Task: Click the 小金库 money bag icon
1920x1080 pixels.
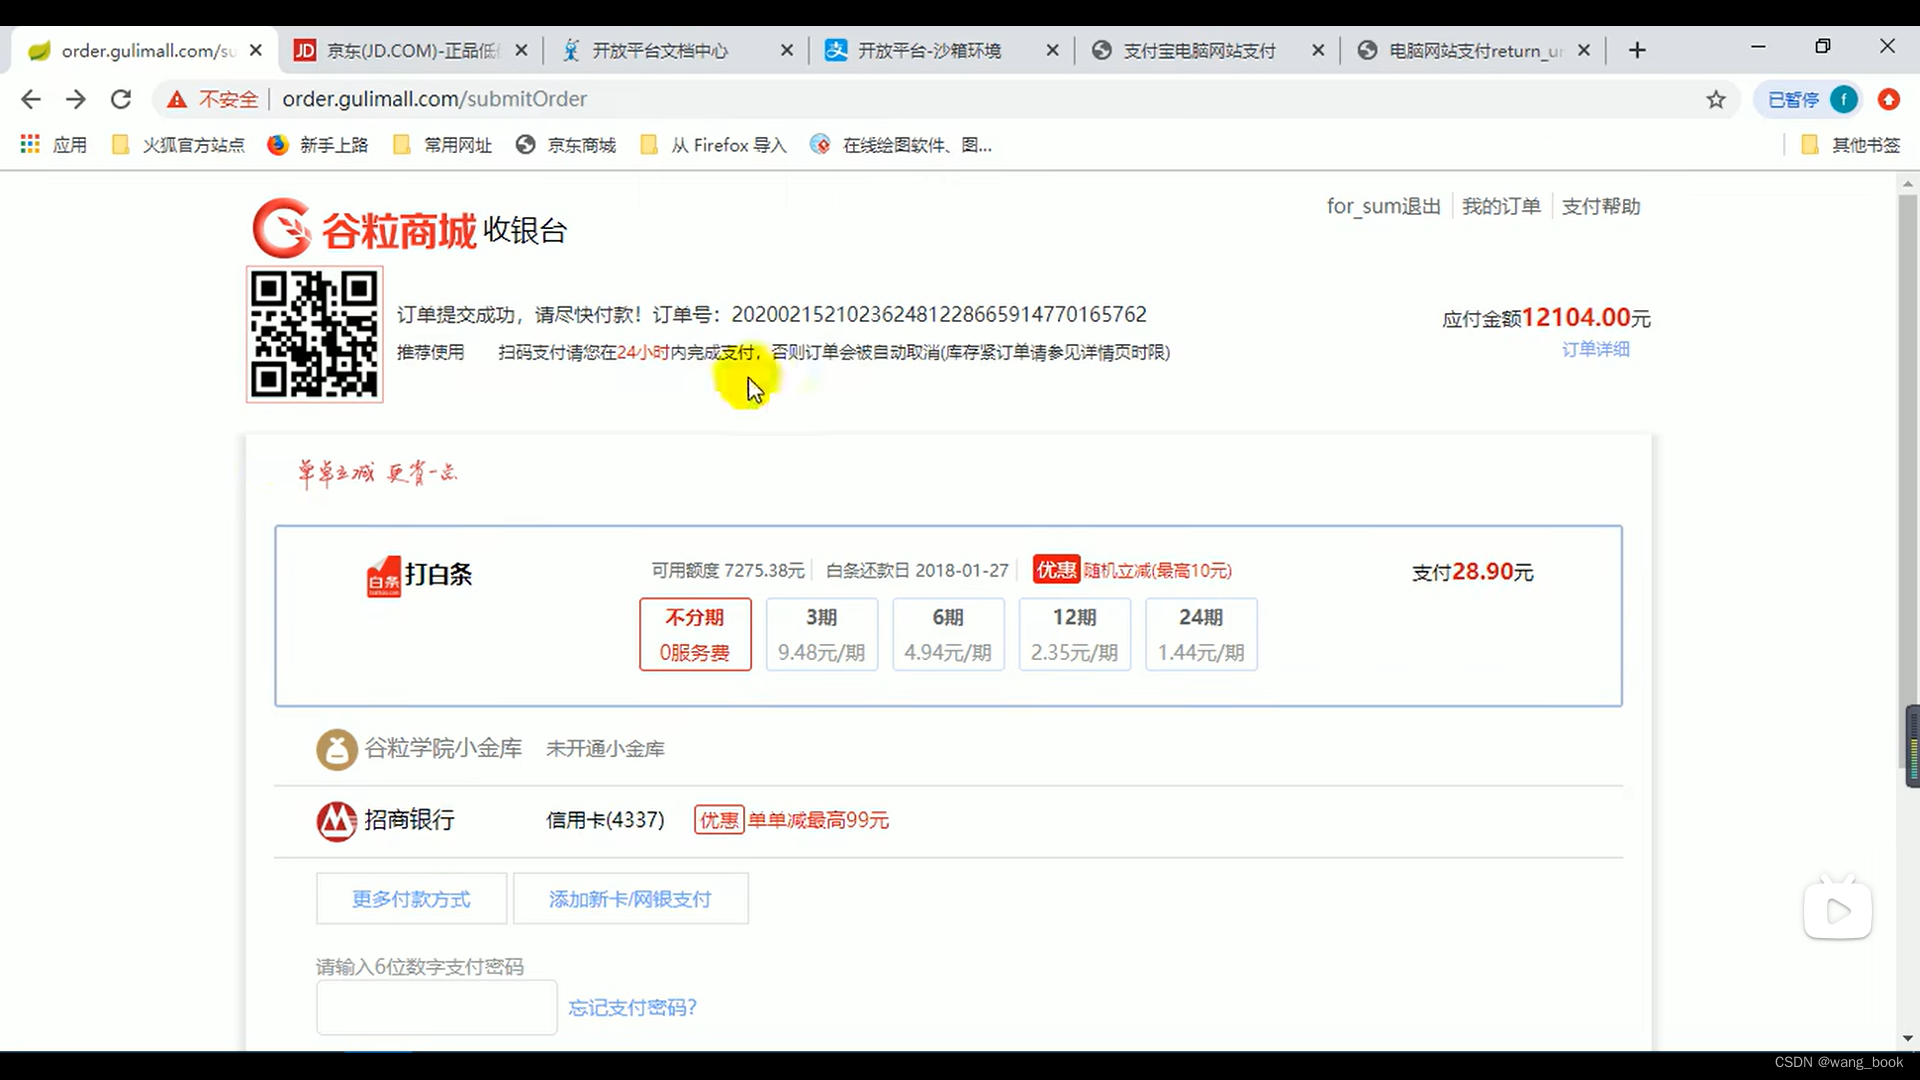Action: tap(337, 749)
